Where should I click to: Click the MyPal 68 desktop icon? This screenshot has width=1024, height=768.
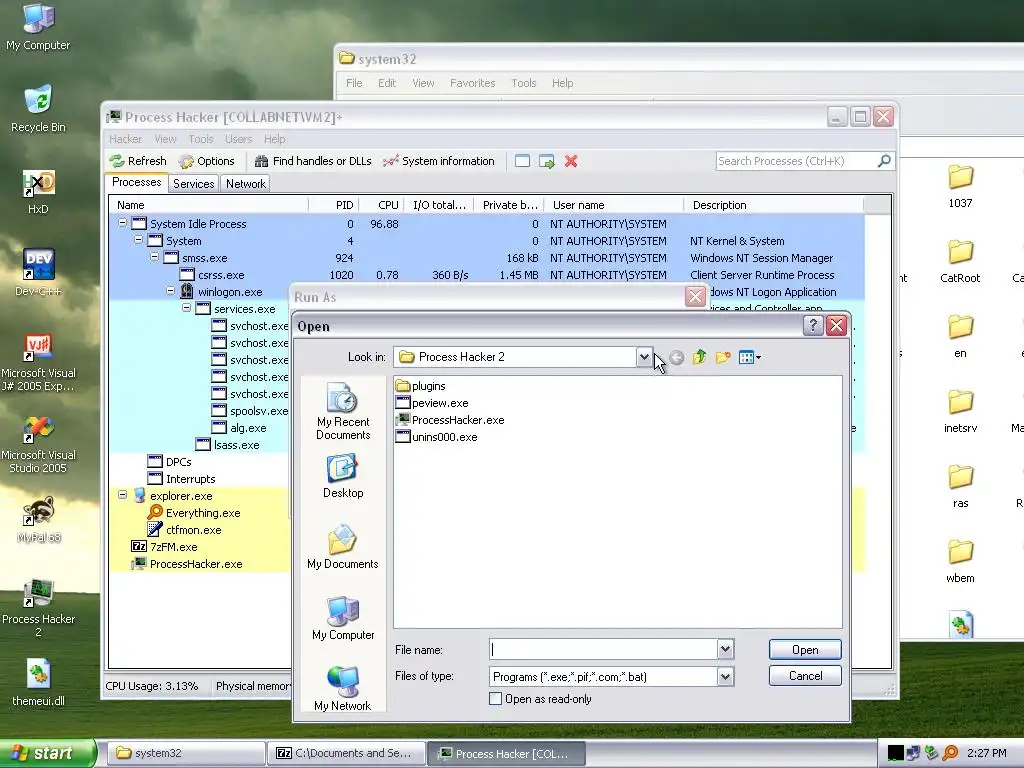(x=38, y=520)
